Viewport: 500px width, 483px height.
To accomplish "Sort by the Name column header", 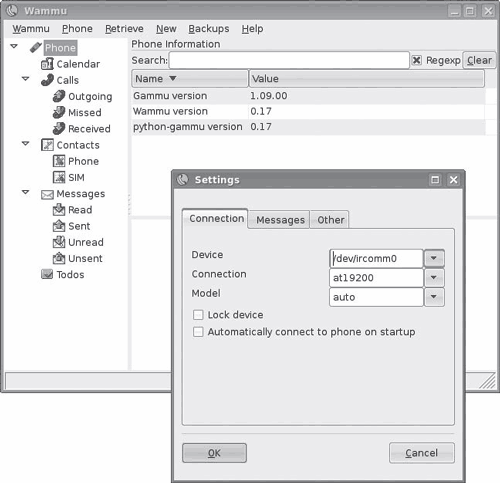I will [190, 79].
